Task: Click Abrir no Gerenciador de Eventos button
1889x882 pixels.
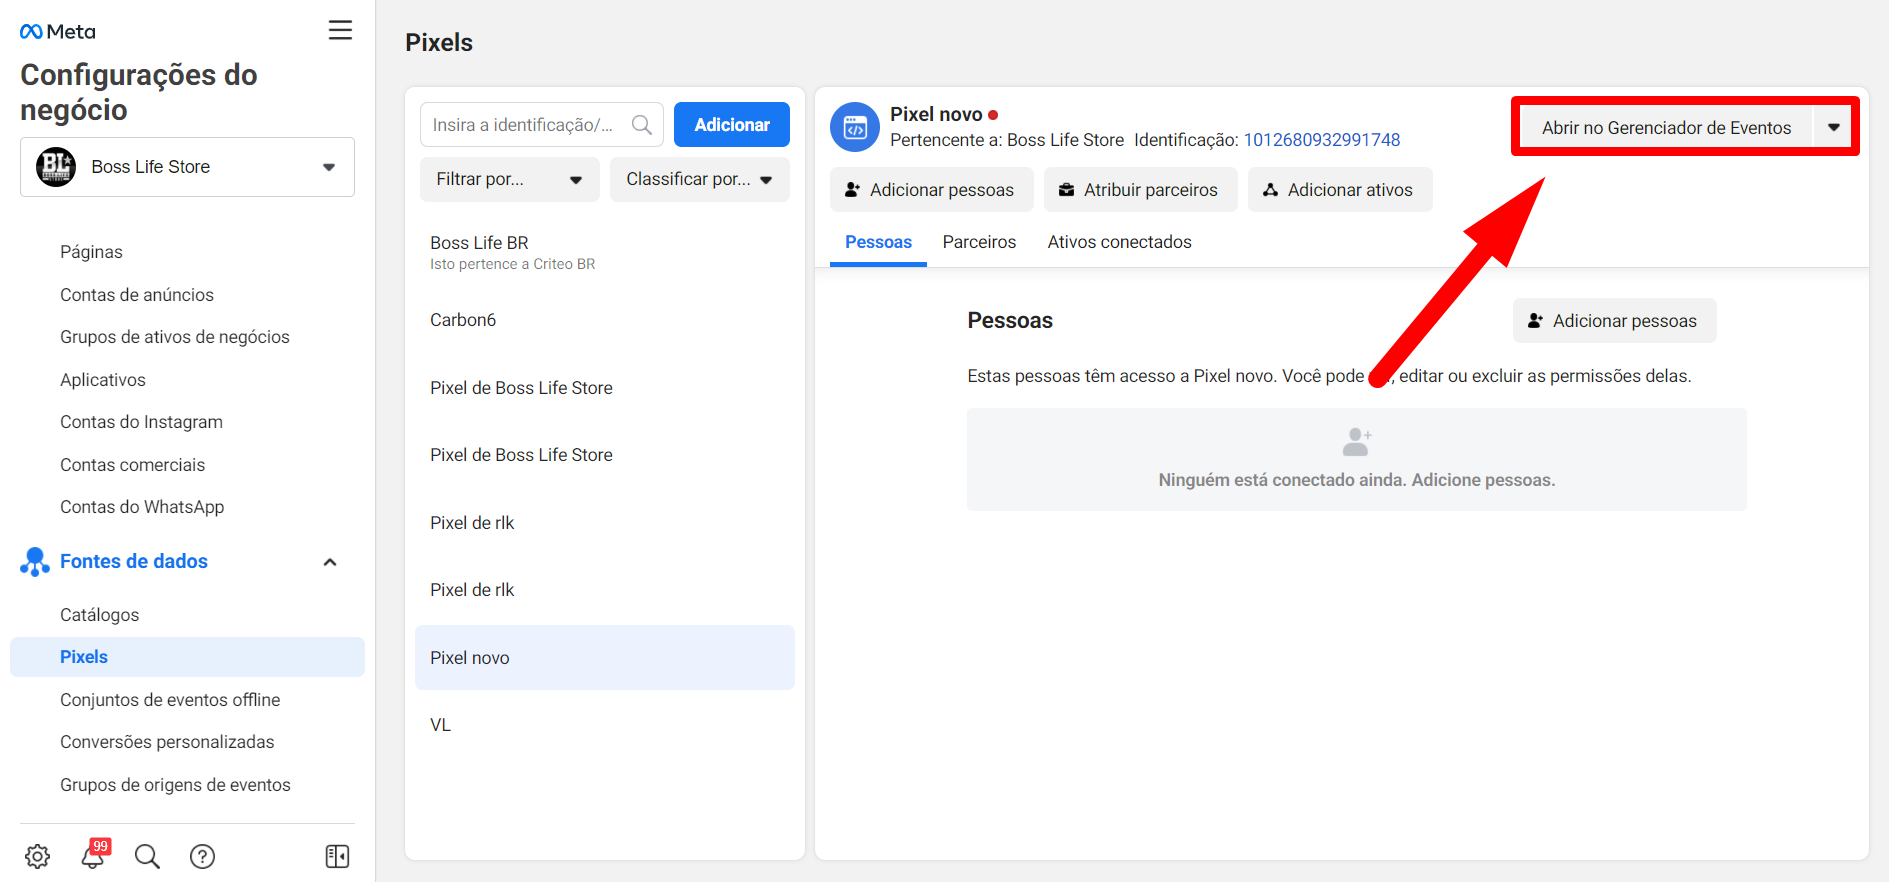Action: coord(1666,127)
